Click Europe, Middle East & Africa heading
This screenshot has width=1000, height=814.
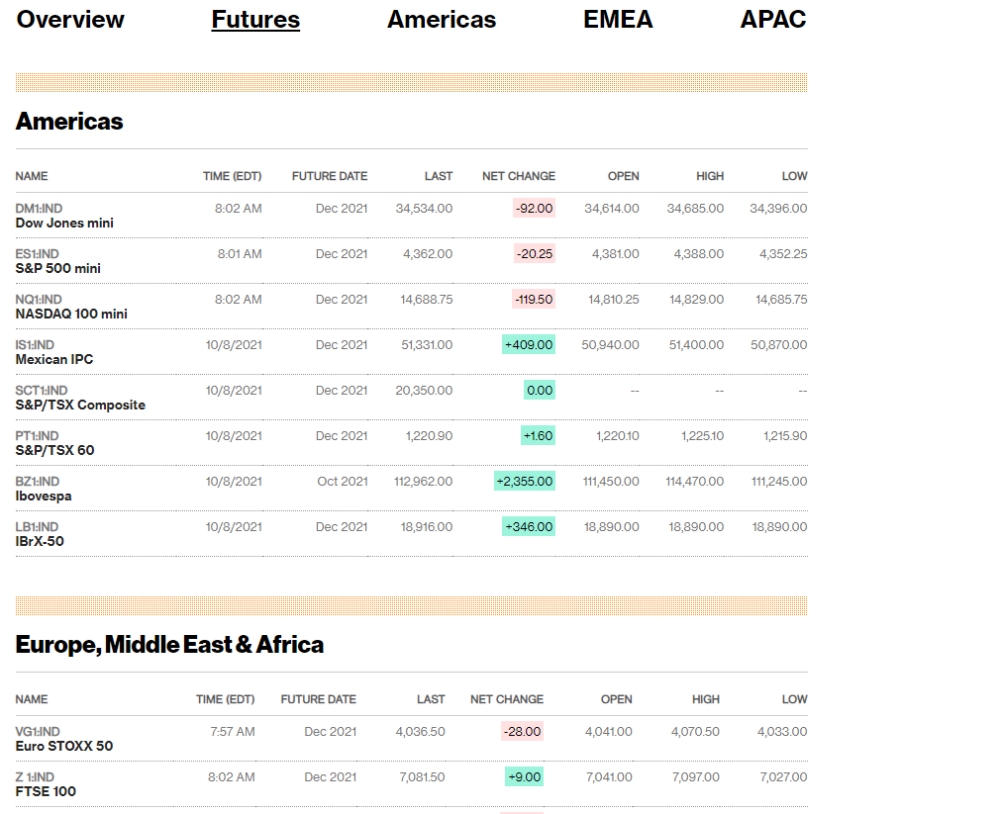(170, 645)
